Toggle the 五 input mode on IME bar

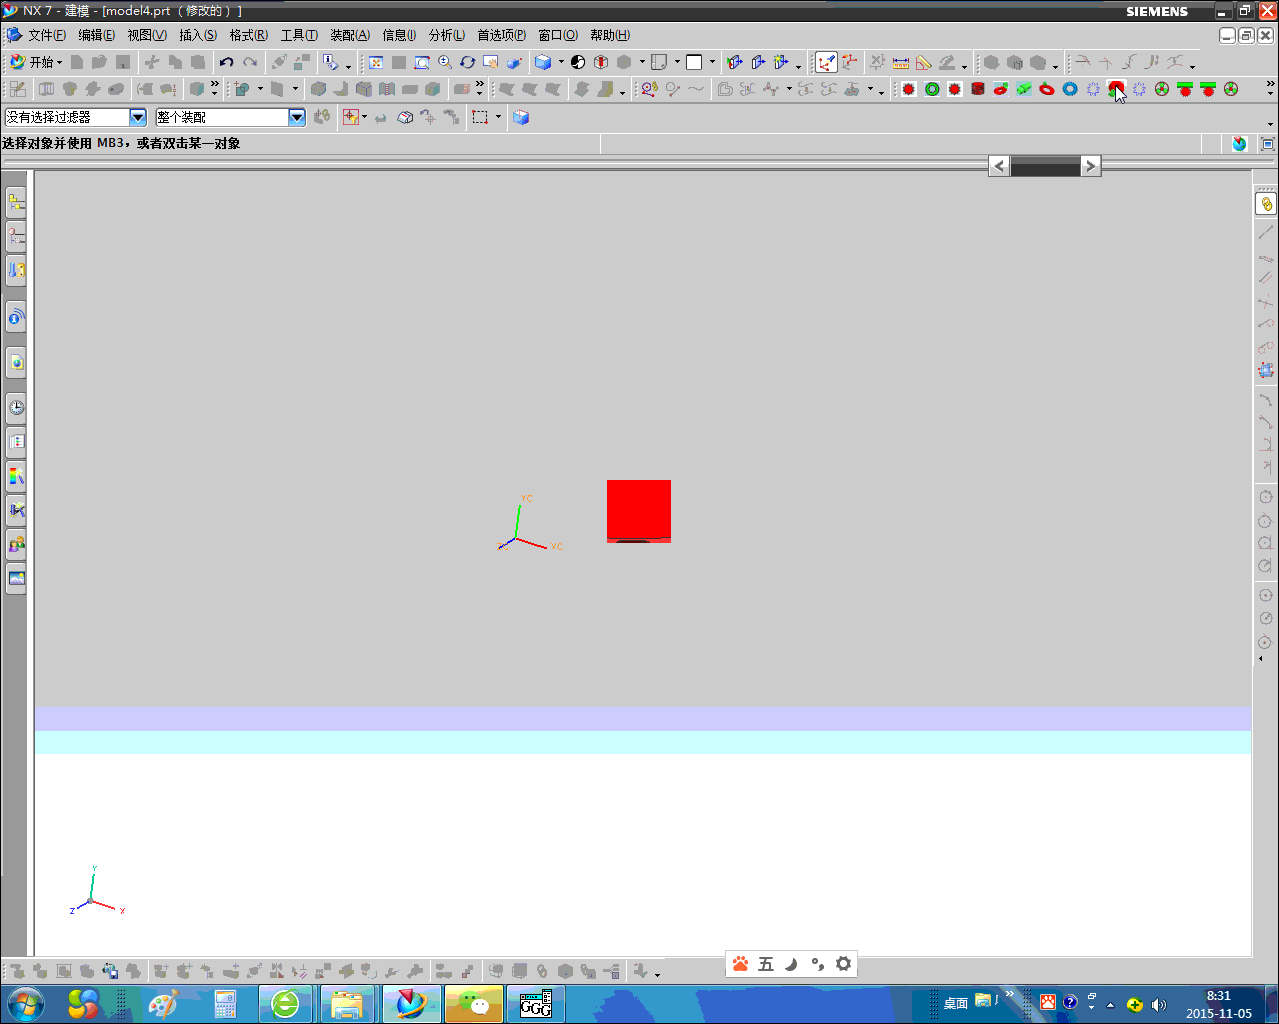tap(766, 964)
